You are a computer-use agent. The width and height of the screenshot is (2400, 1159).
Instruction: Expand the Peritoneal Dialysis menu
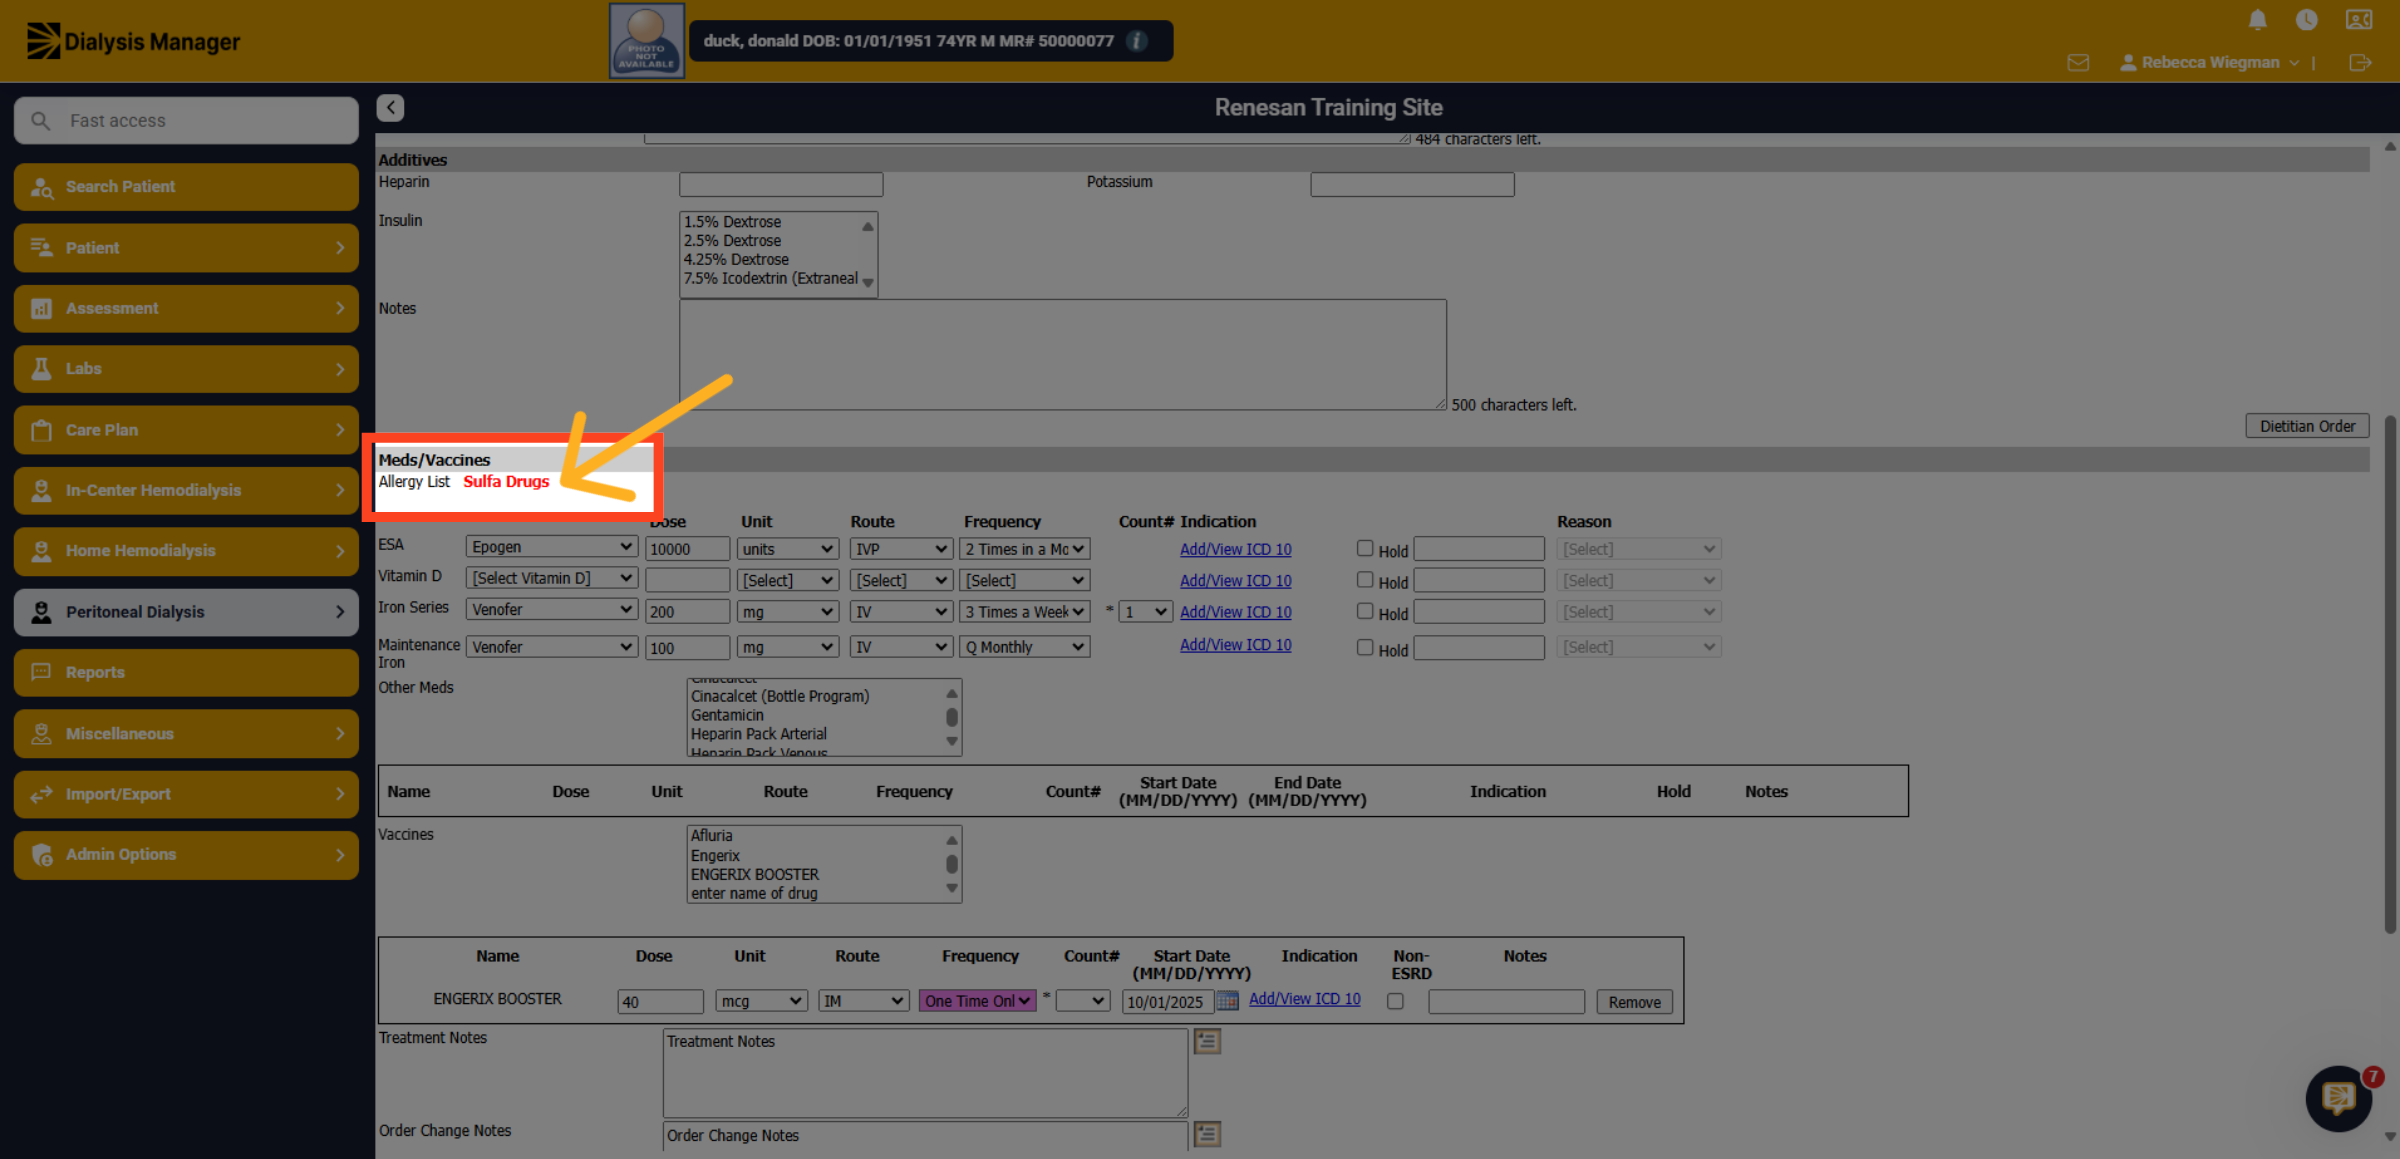[x=186, y=612]
